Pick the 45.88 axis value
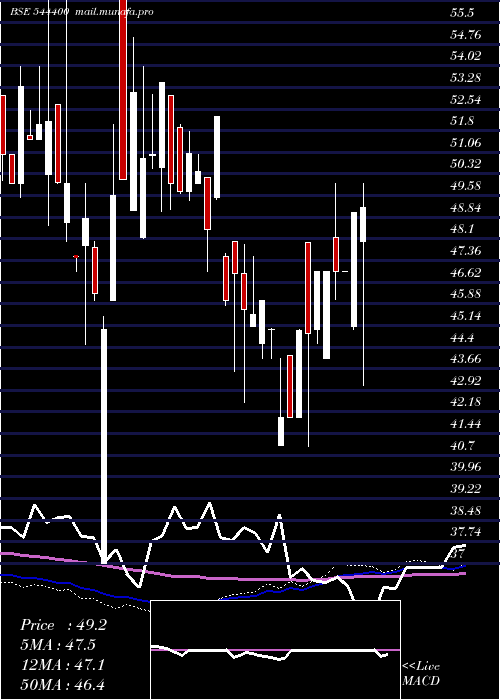 click(x=466, y=294)
